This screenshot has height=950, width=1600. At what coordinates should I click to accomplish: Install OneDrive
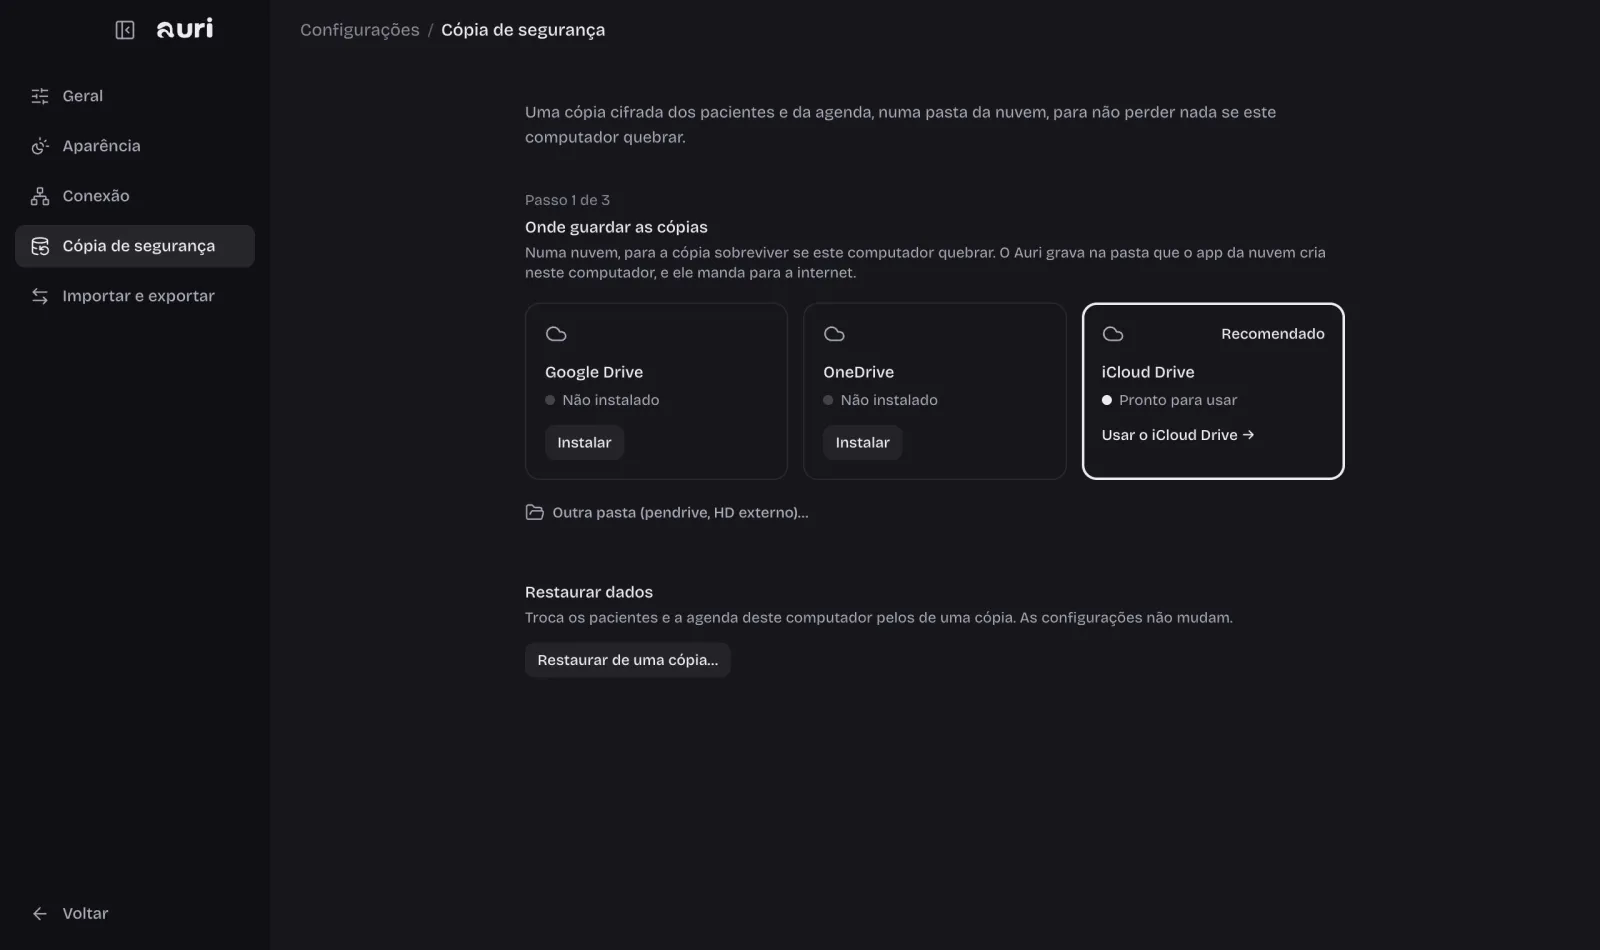pyautogui.click(x=862, y=442)
